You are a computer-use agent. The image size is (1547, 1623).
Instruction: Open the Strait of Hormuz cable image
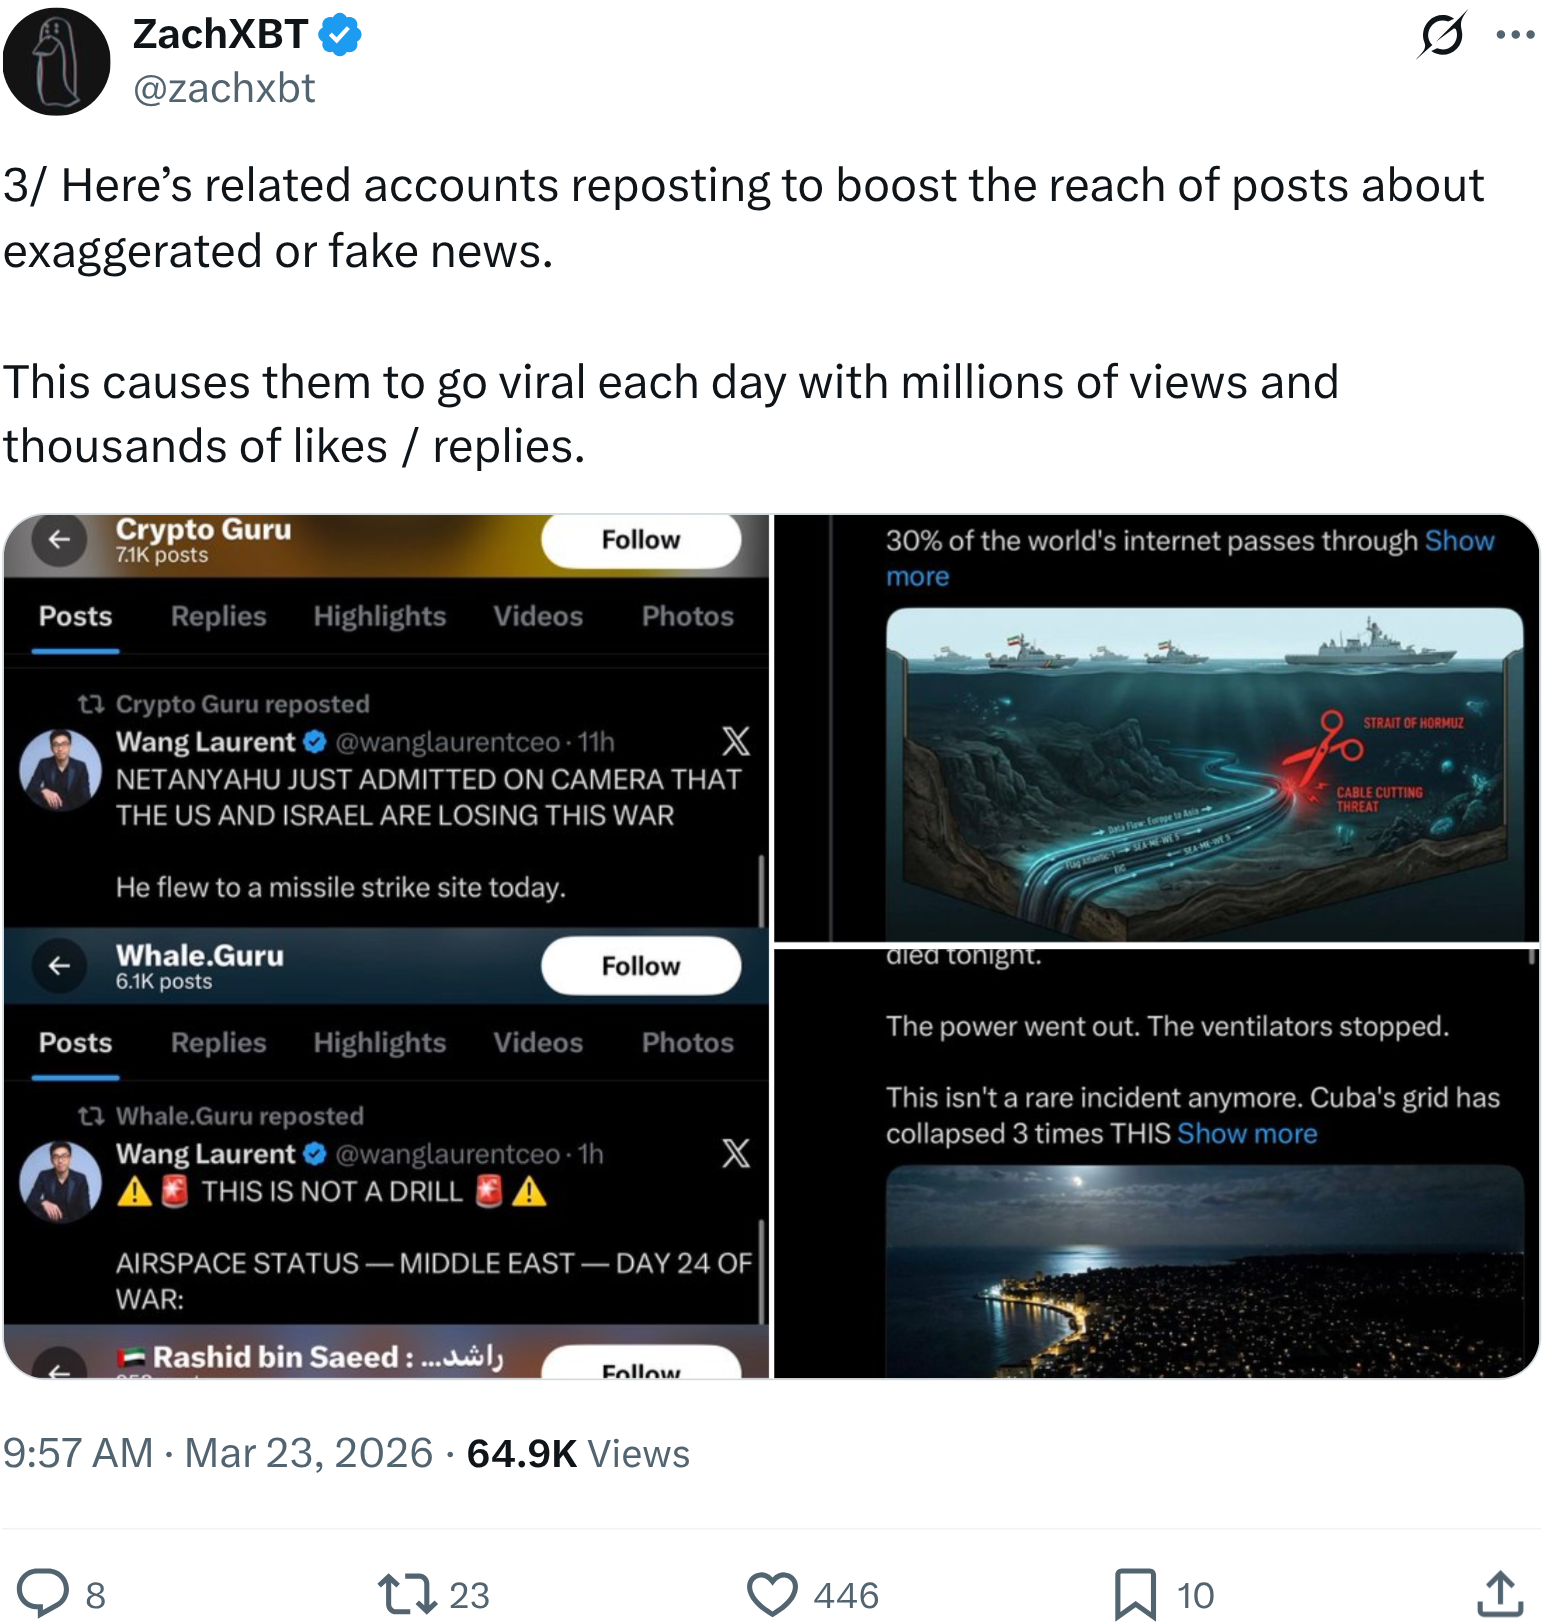tap(1156, 728)
